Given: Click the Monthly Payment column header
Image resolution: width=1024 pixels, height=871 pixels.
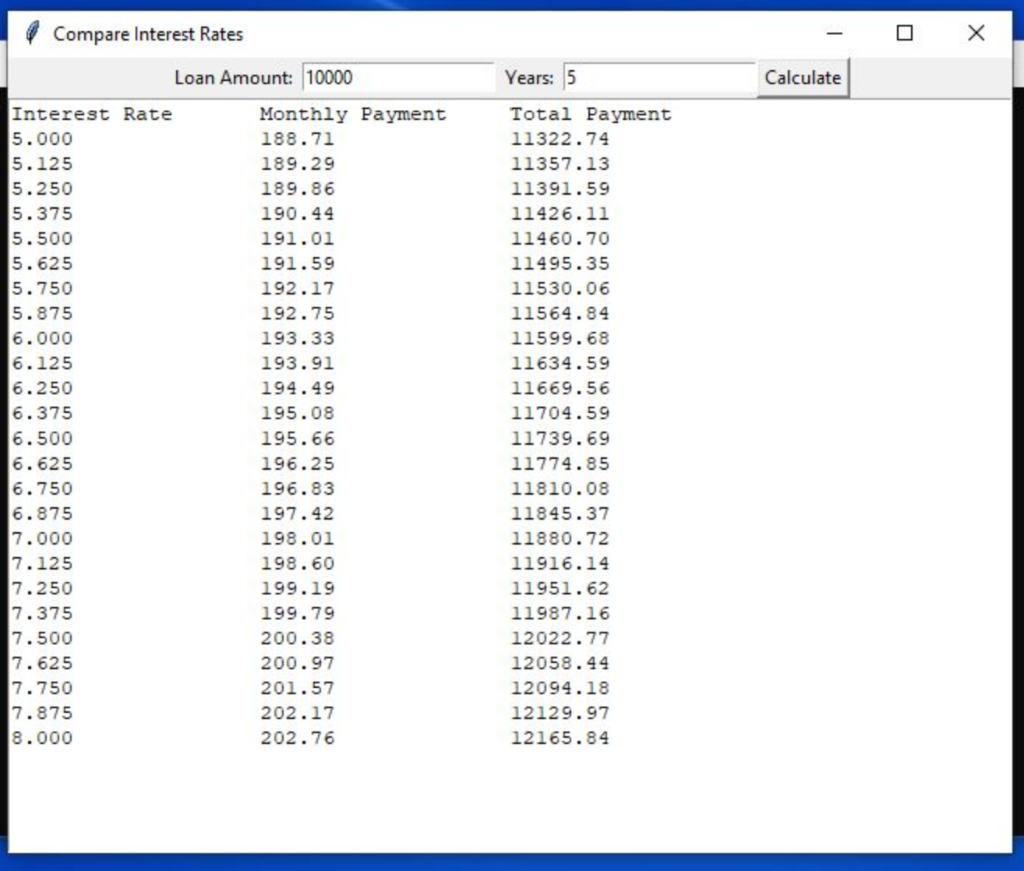Looking at the screenshot, I should pyautogui.click(x=352, y=114).
